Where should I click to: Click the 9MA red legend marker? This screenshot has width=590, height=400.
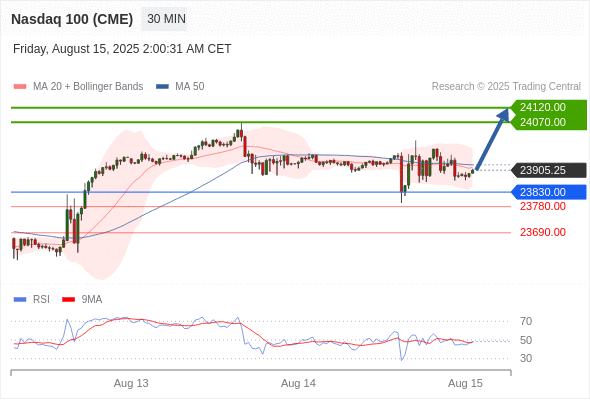(68, 300)
